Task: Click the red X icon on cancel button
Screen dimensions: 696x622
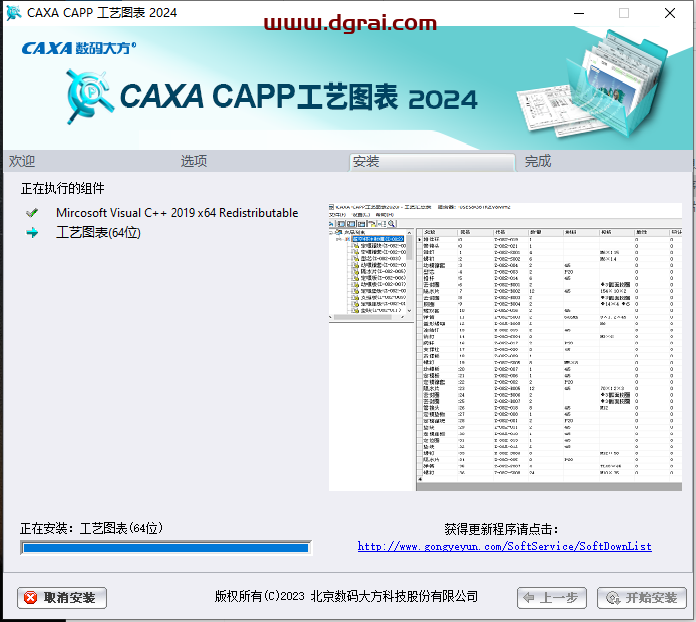Action: click(31, 598)
